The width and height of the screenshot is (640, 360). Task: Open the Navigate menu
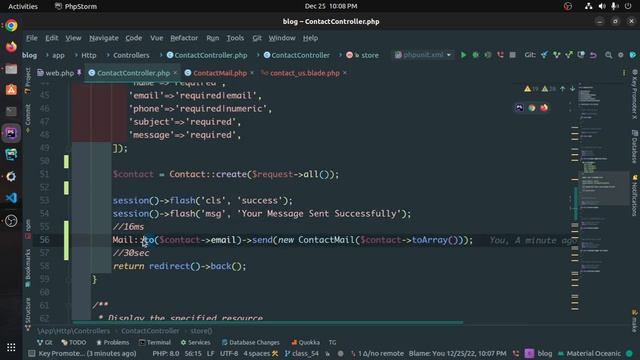[104, 38]
